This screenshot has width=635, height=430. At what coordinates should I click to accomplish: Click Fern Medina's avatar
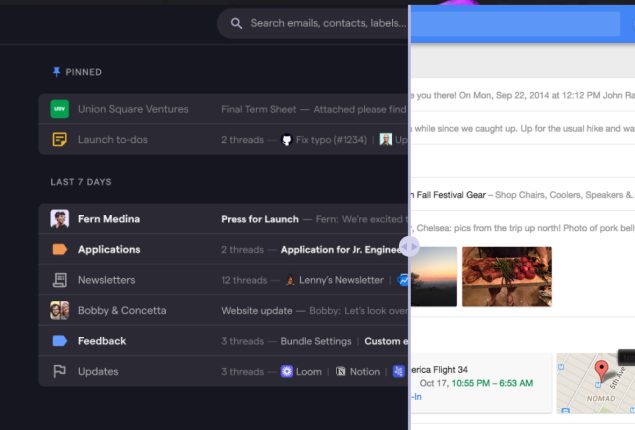click(x=60, y=219)
